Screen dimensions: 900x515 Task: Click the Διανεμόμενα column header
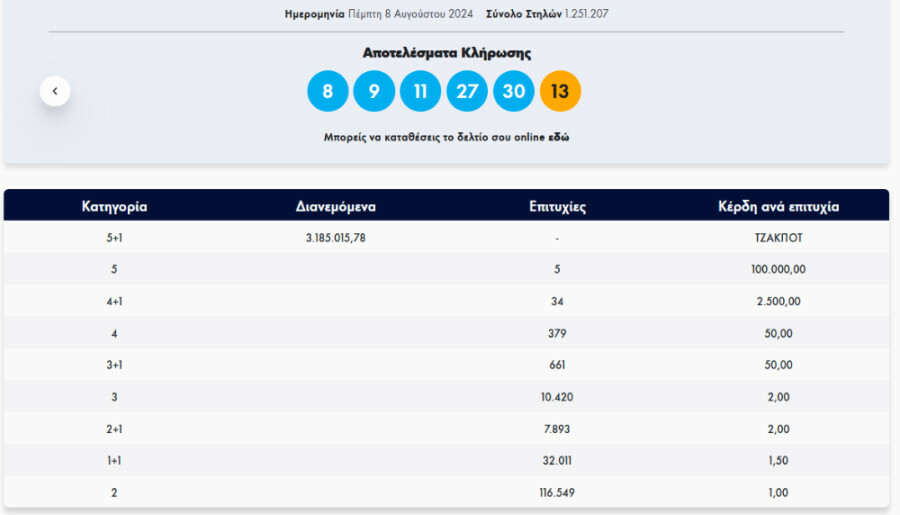(x=335, y=207)
